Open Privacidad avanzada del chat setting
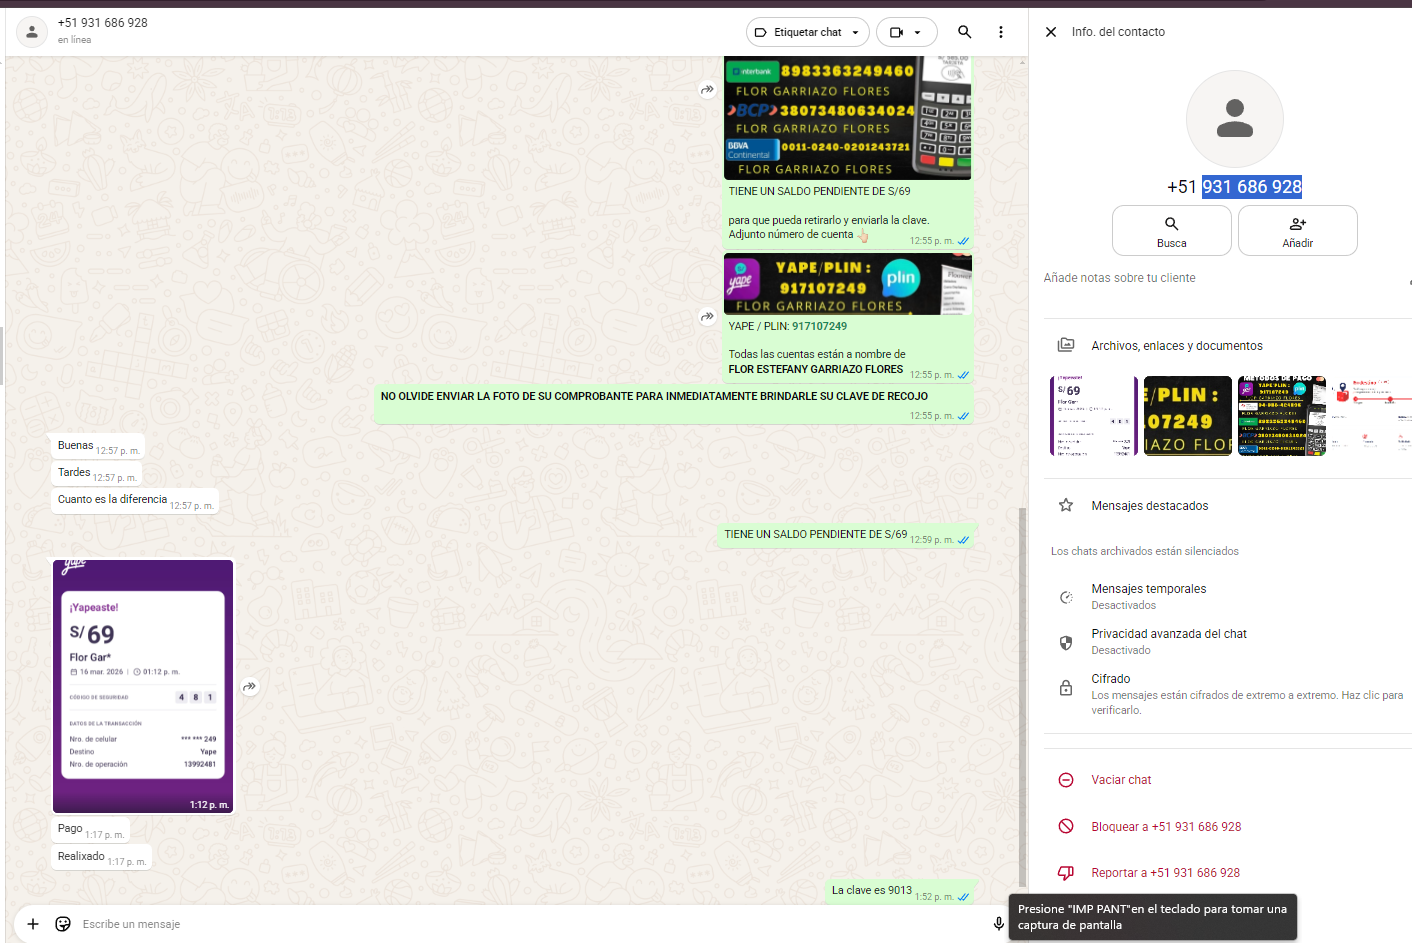 (x=1168, y=641)
